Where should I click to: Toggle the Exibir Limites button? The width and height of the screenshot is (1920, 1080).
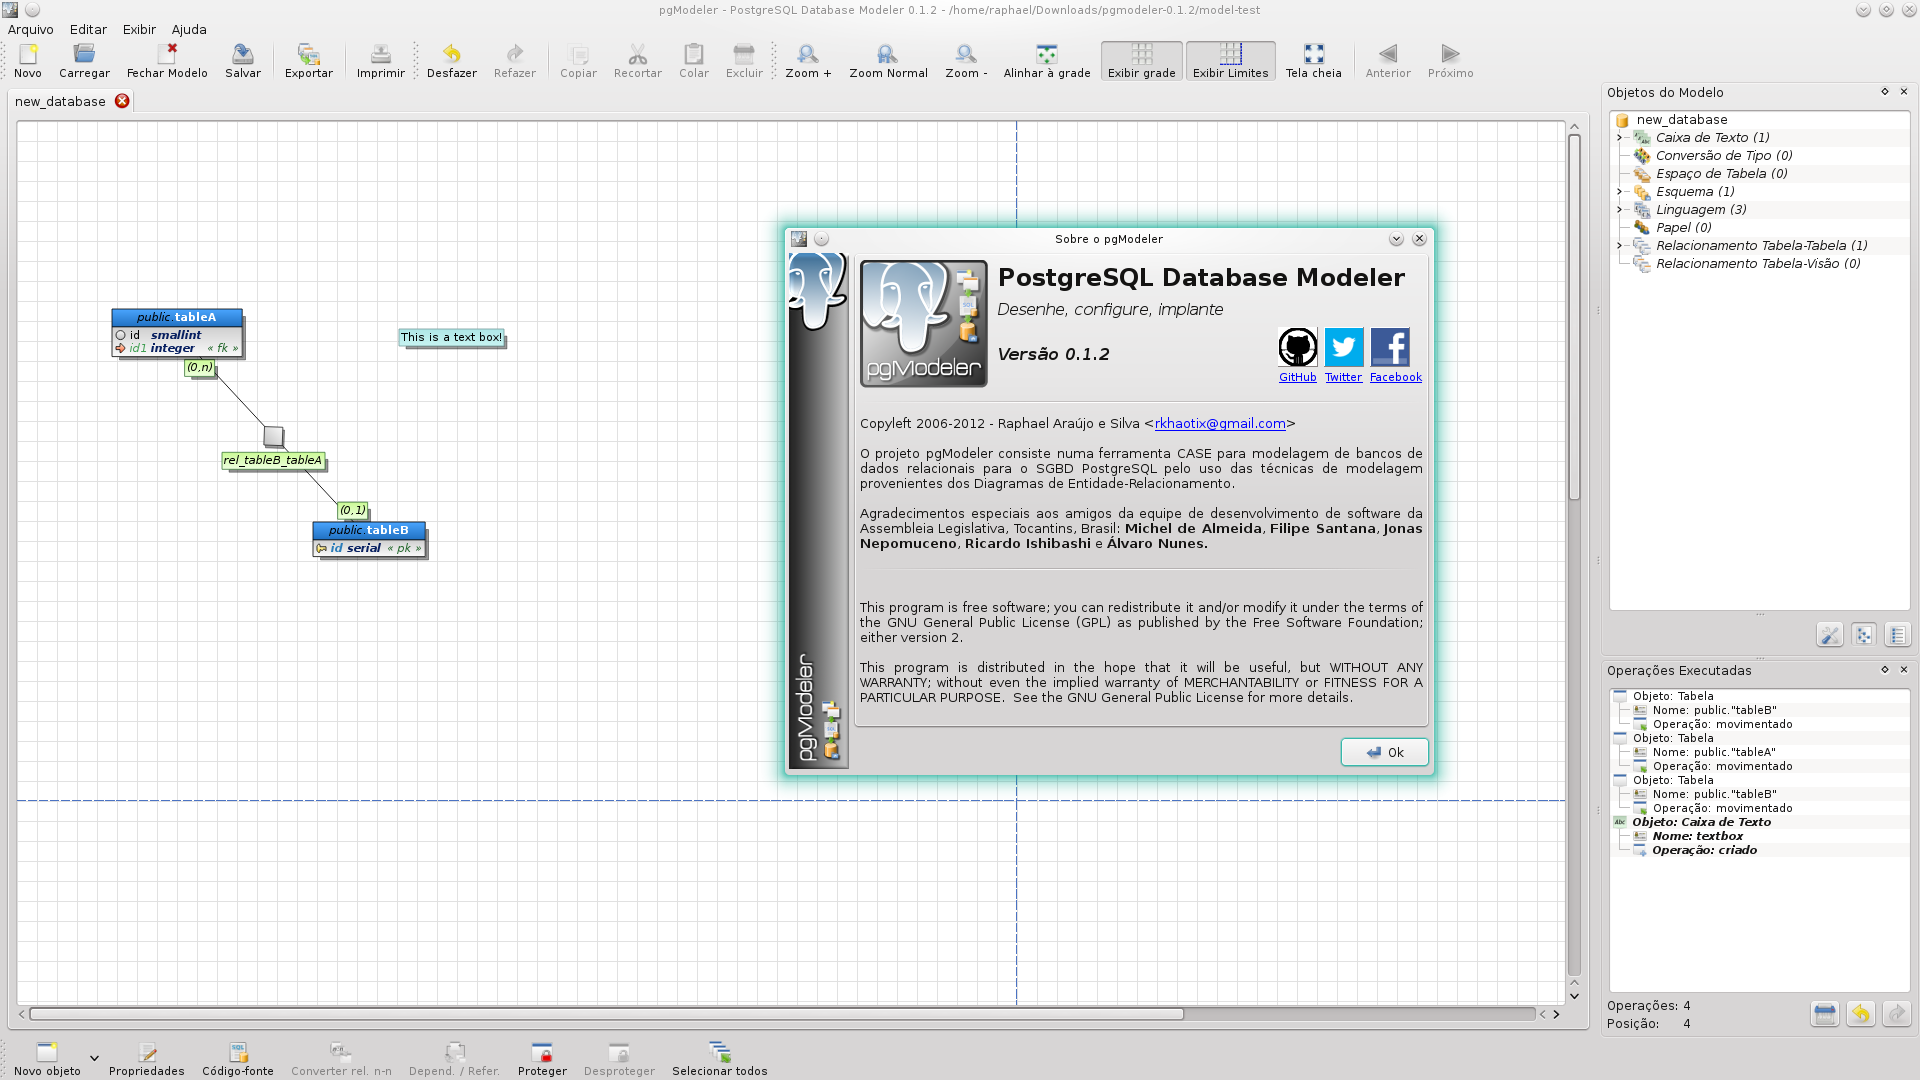(x=1231, y=61)
